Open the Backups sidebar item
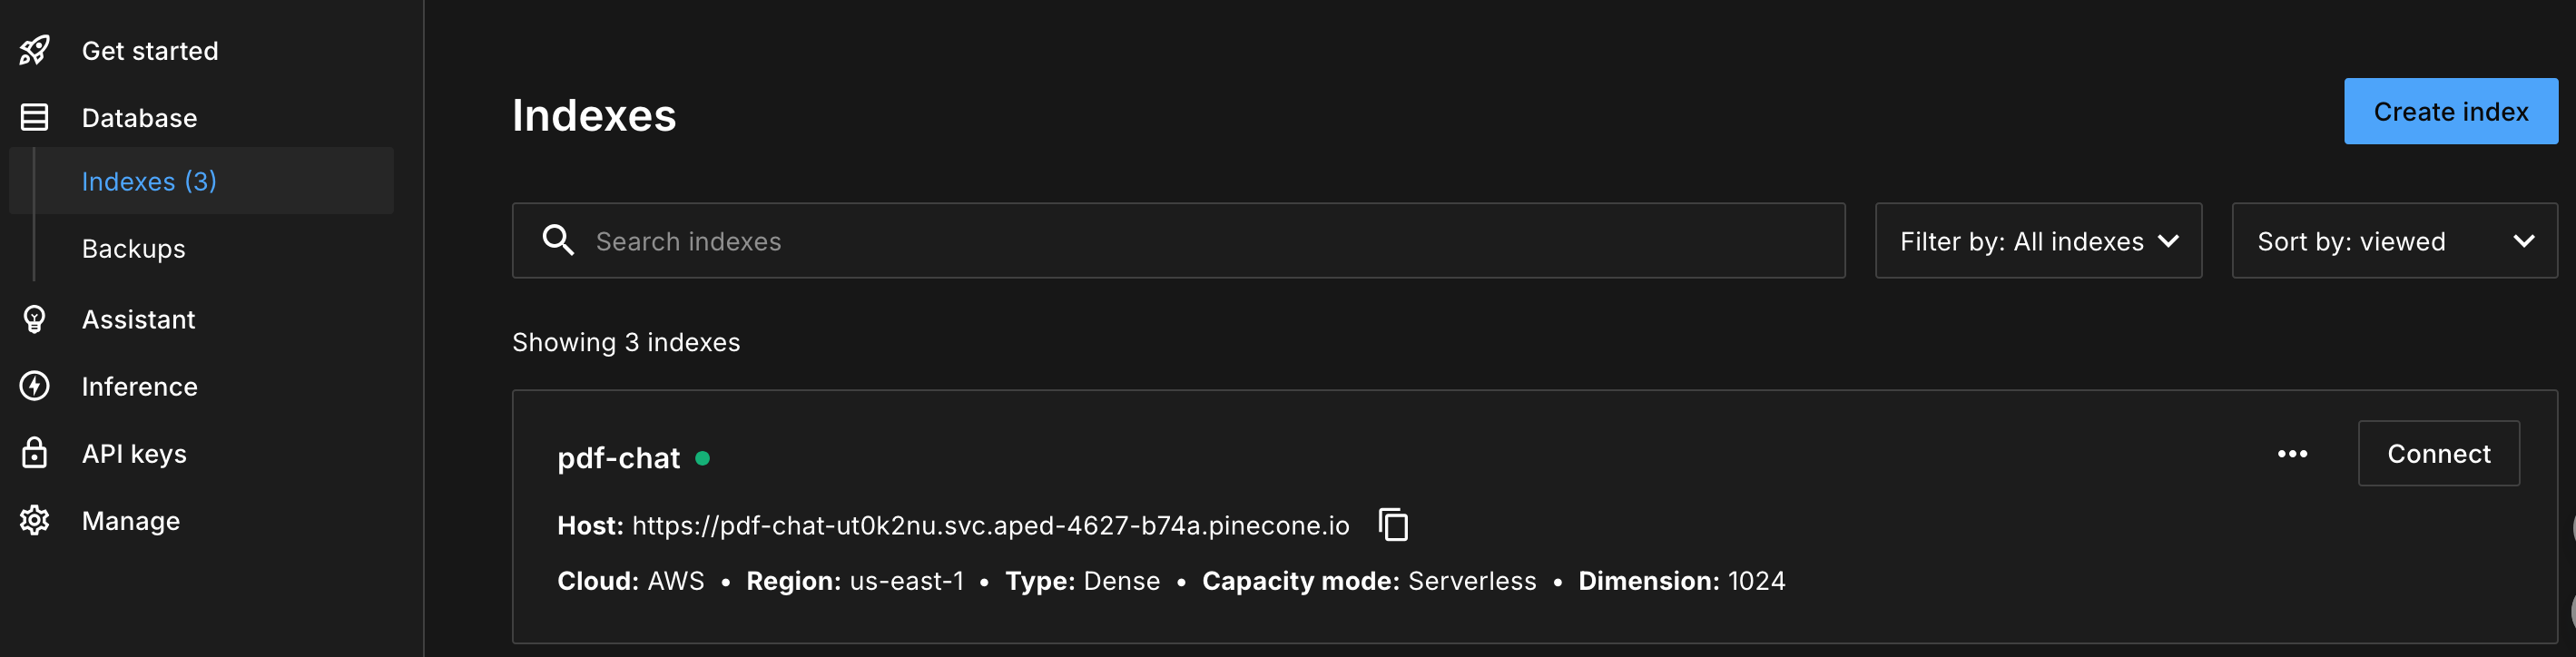The height and width of the screenshot is (657, 2576). coord(134,248)
